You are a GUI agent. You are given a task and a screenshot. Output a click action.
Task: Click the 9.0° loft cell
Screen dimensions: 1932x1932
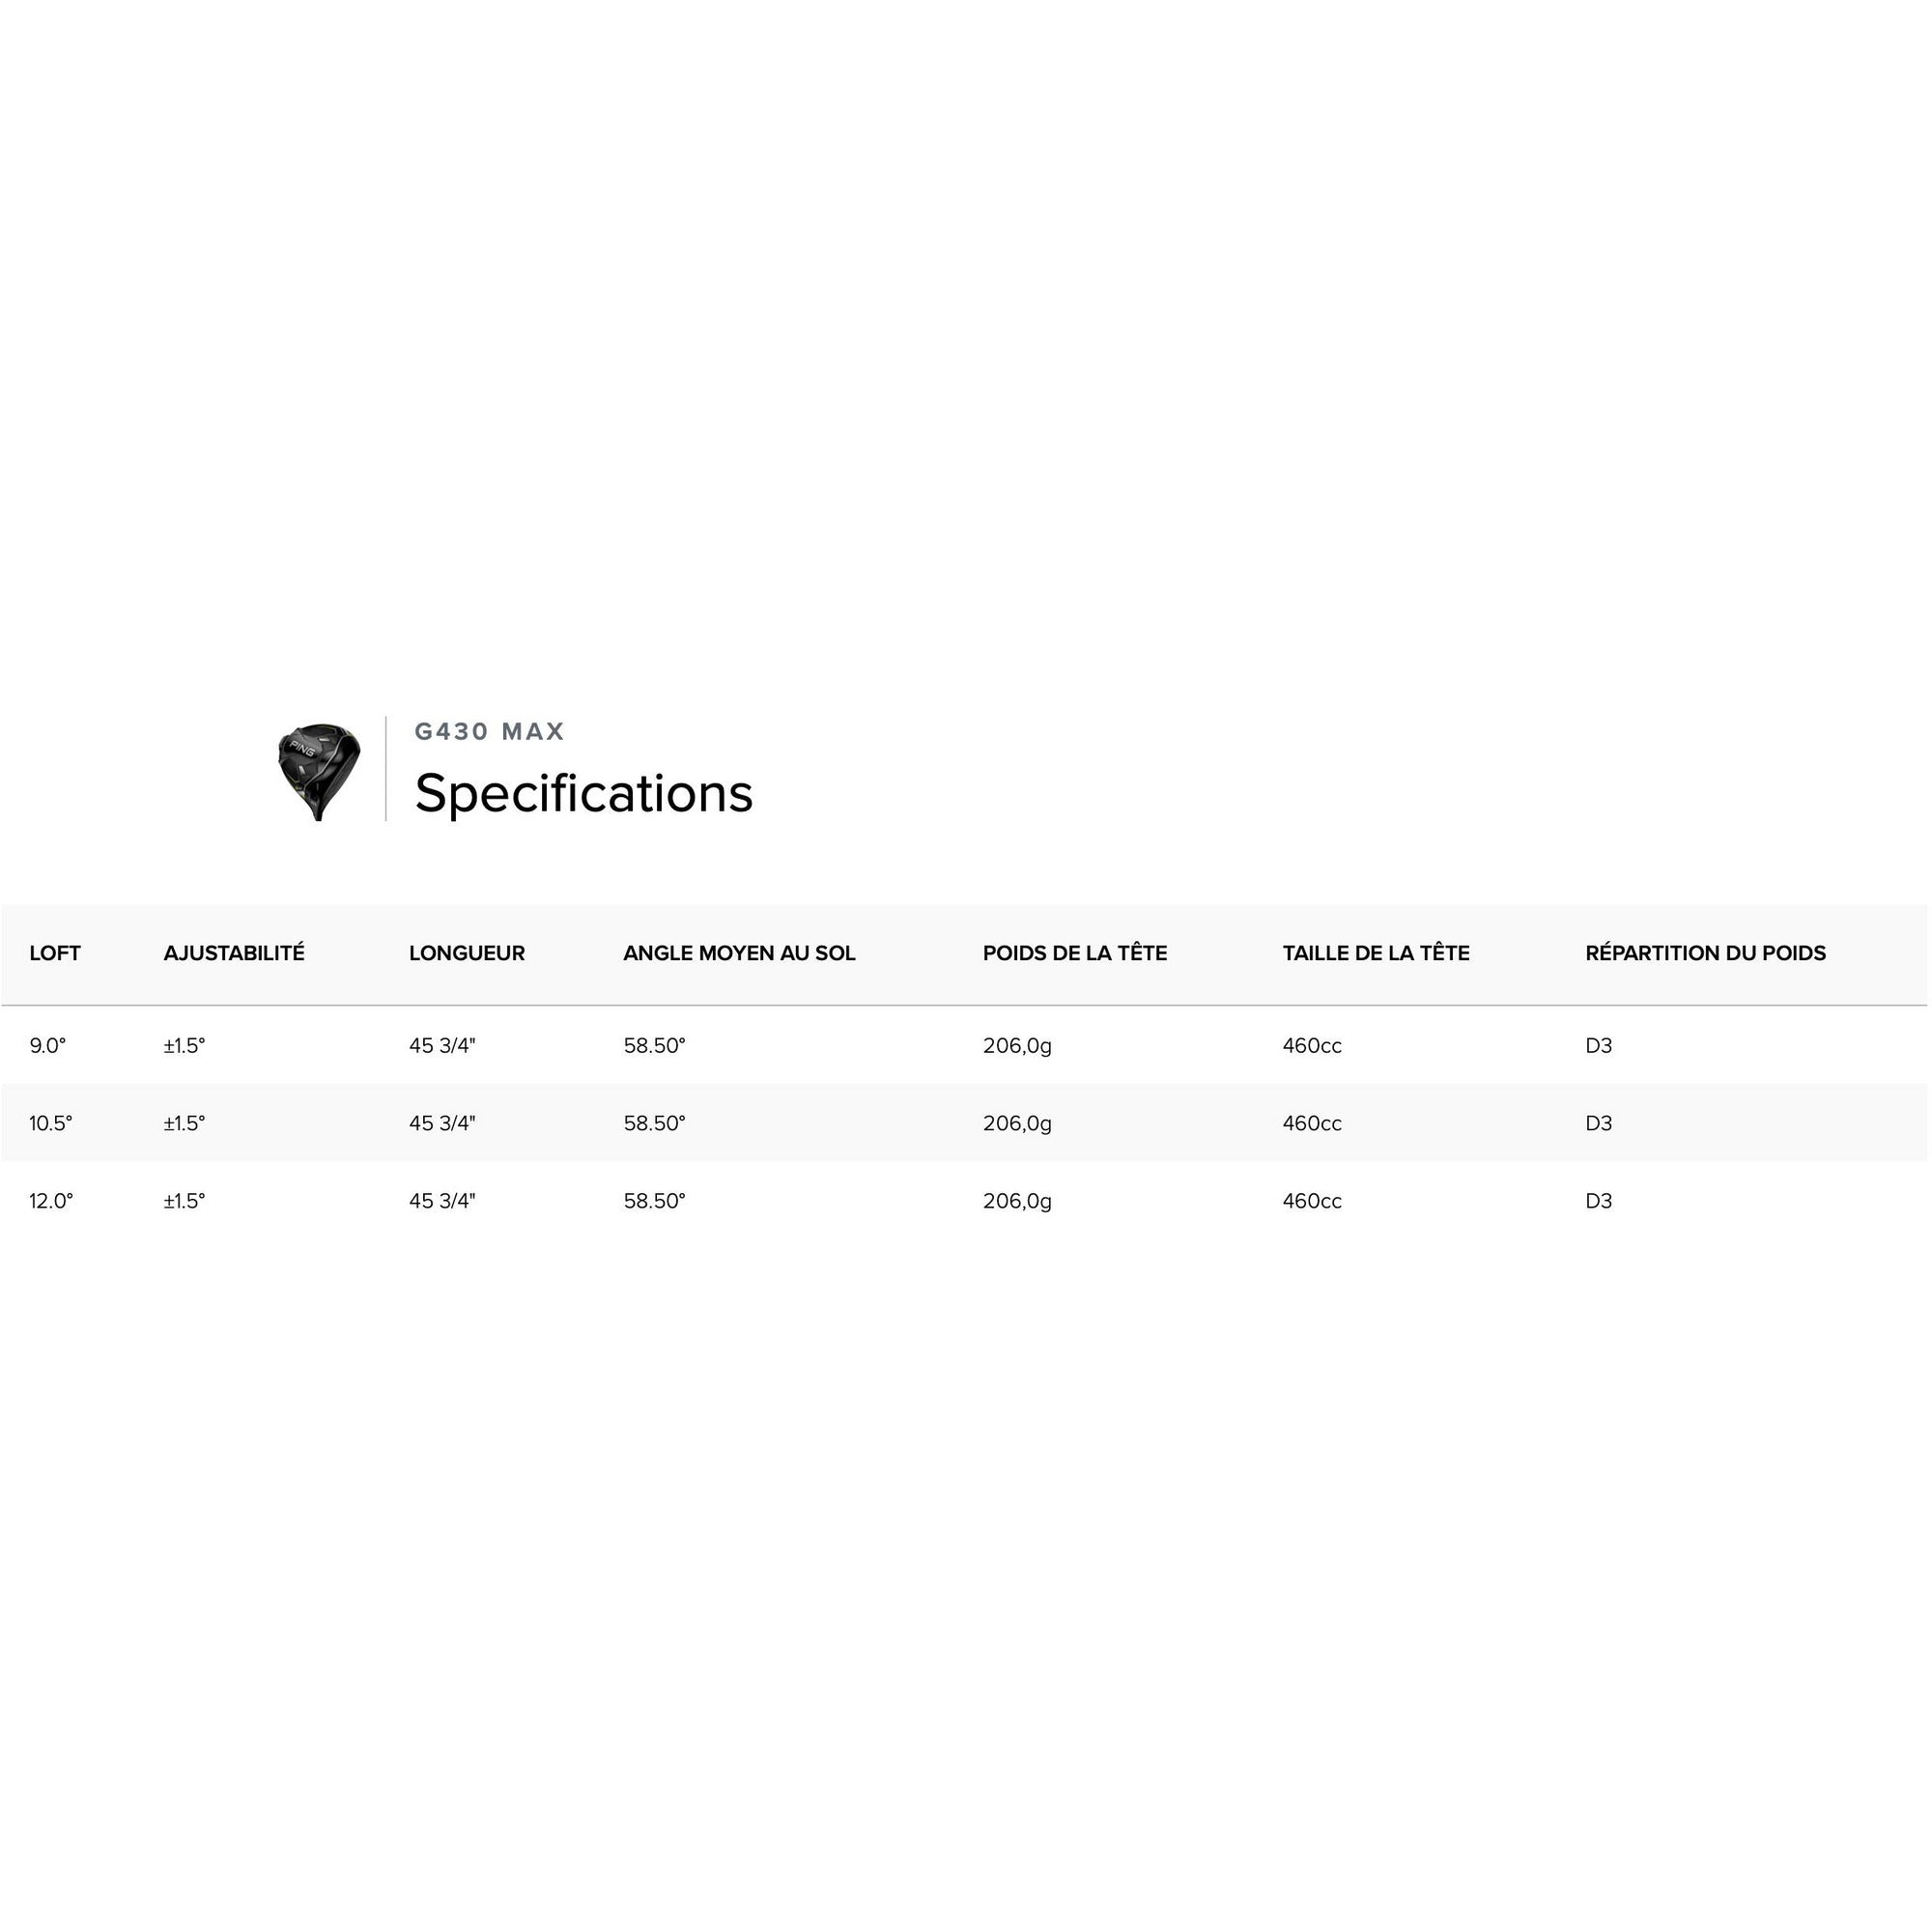tap(48, 1046)
